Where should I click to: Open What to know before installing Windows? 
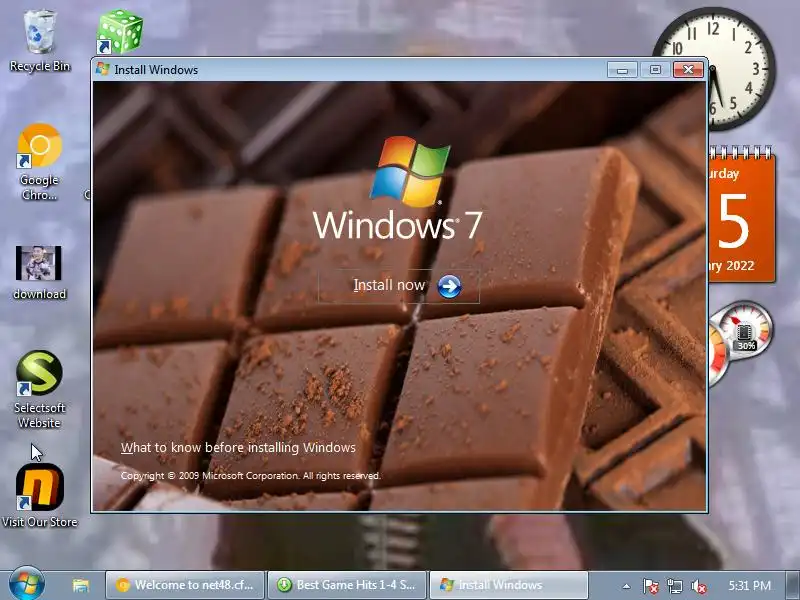(x=238, y=447)
